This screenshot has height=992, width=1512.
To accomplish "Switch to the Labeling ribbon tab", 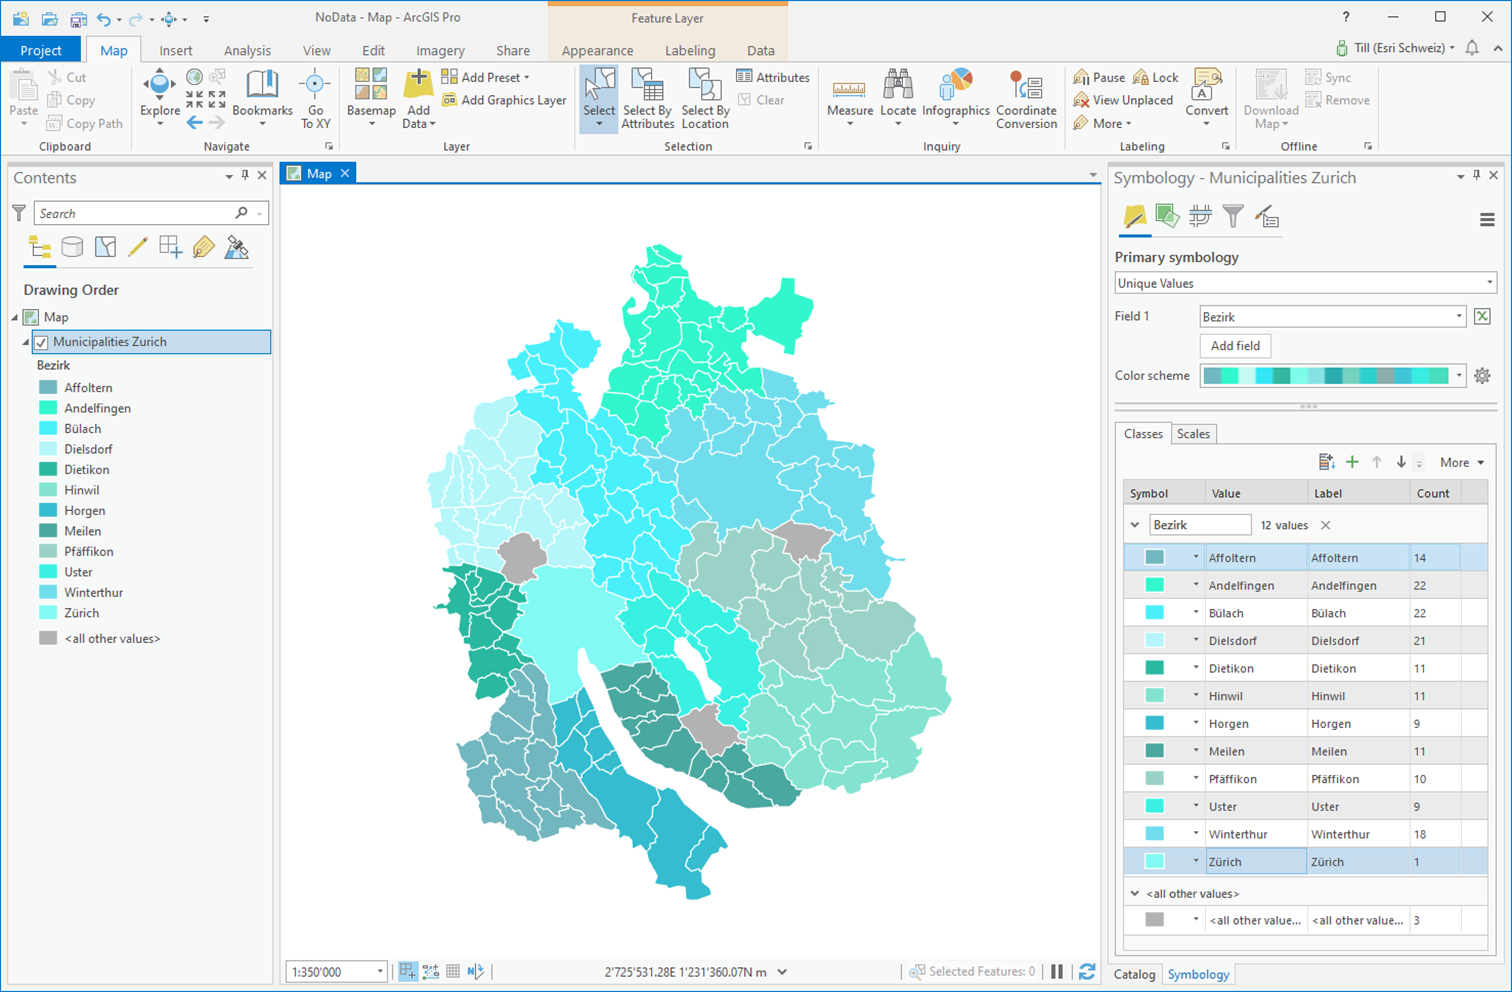I will (690, 50).
